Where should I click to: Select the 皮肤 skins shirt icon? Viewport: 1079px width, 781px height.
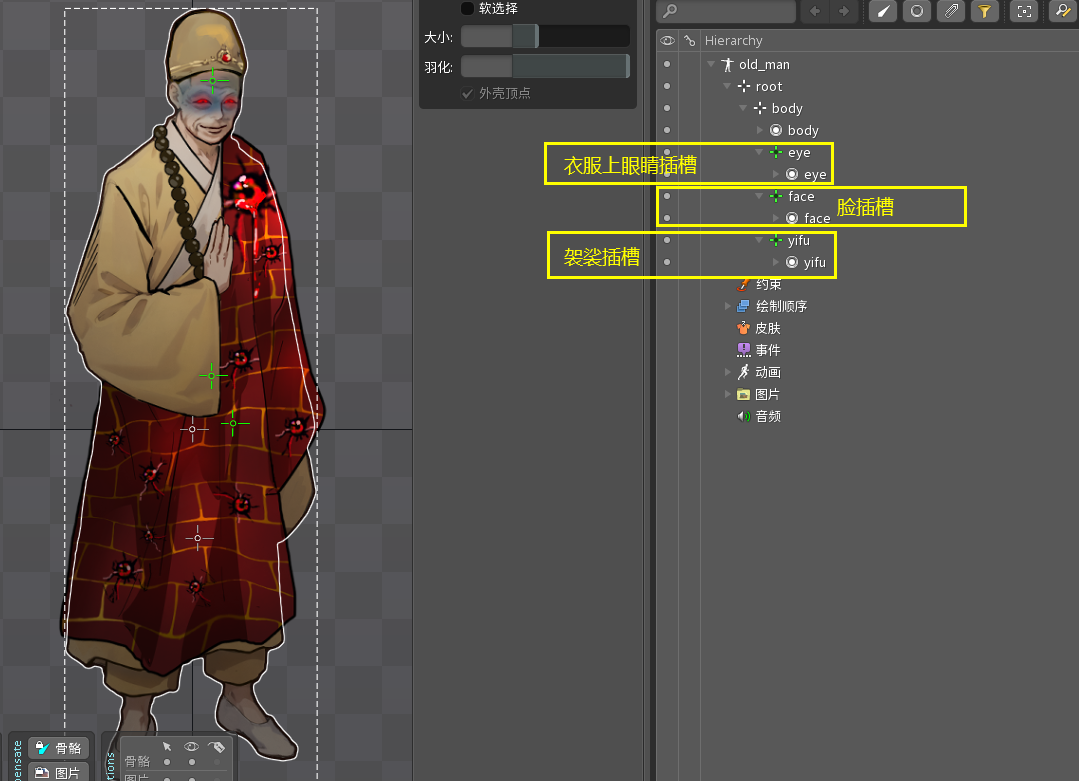743,328
